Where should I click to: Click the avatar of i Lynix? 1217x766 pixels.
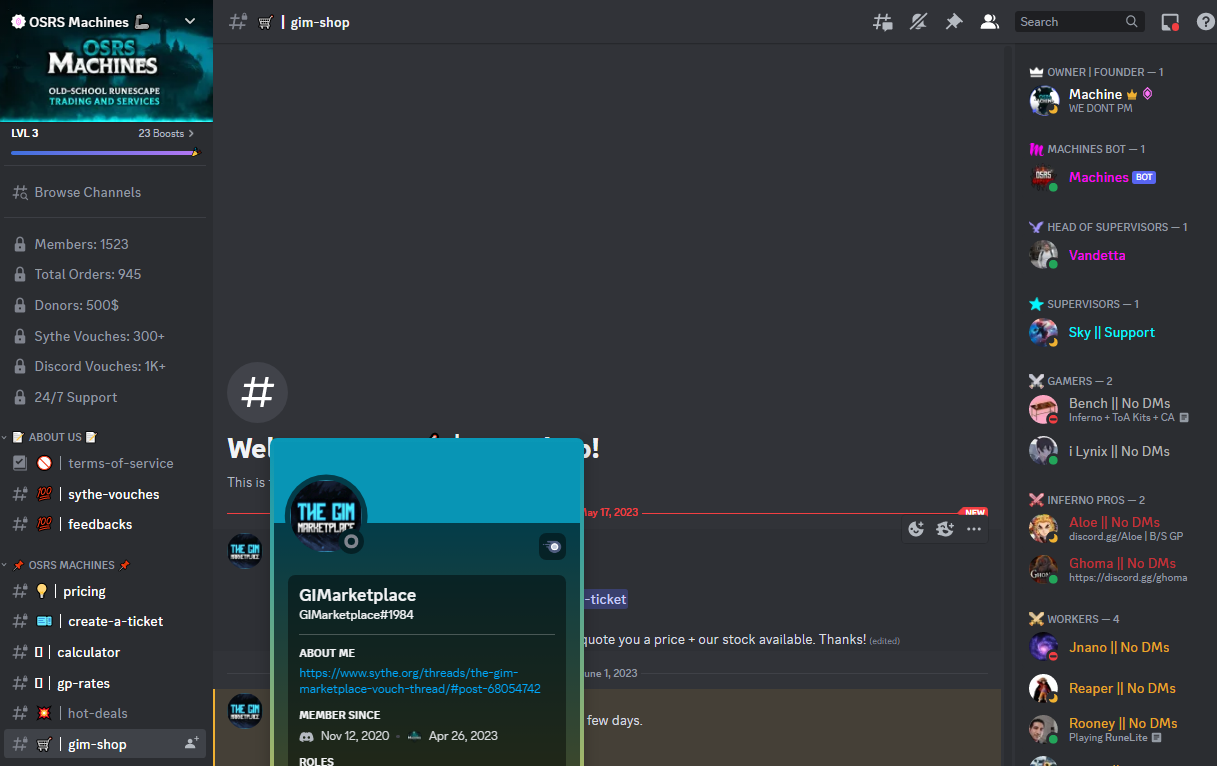[1044, 451]
